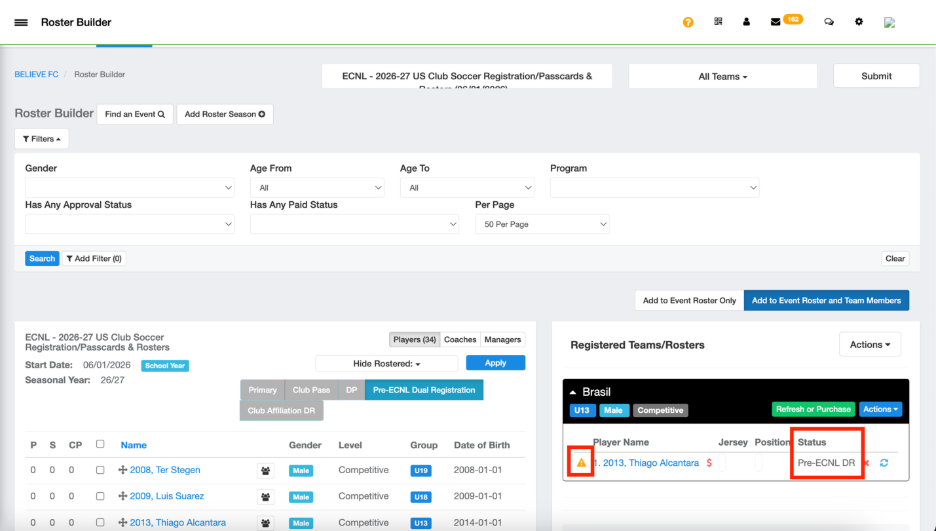Click the orange help question mark icon
This screenshot has height=531, width=936.
coord(688,22)
